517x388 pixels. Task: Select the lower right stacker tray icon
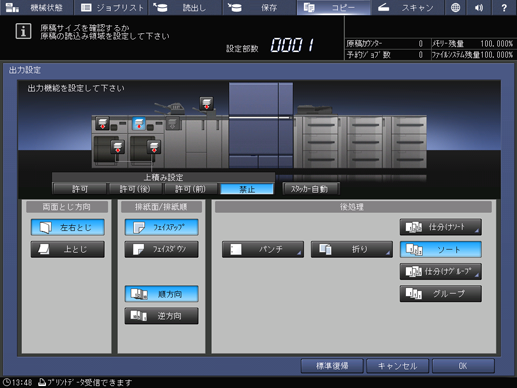[x=154, y=147]
